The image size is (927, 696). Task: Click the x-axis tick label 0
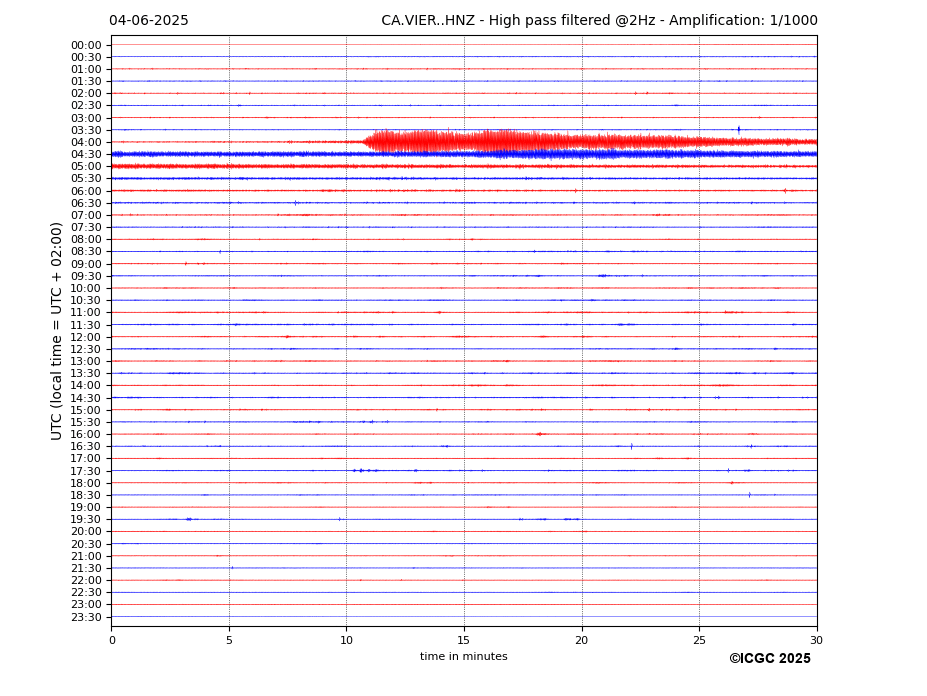pos(112,640)
